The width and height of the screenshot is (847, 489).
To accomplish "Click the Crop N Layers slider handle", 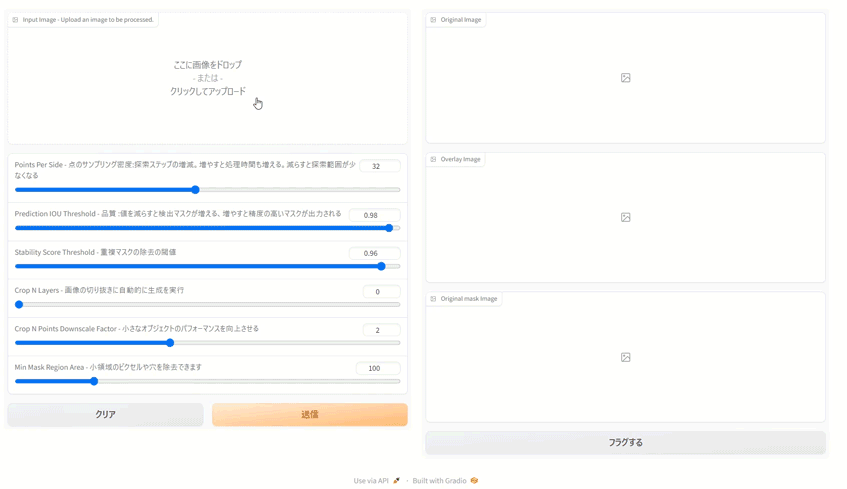I will (19, 305).
